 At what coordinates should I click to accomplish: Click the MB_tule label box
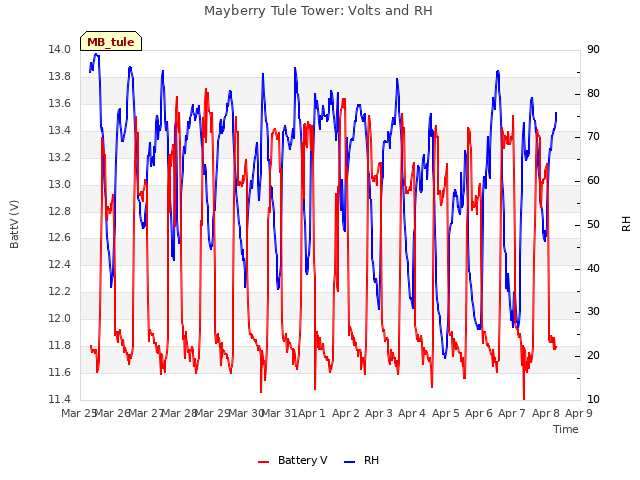pos(111,41)
